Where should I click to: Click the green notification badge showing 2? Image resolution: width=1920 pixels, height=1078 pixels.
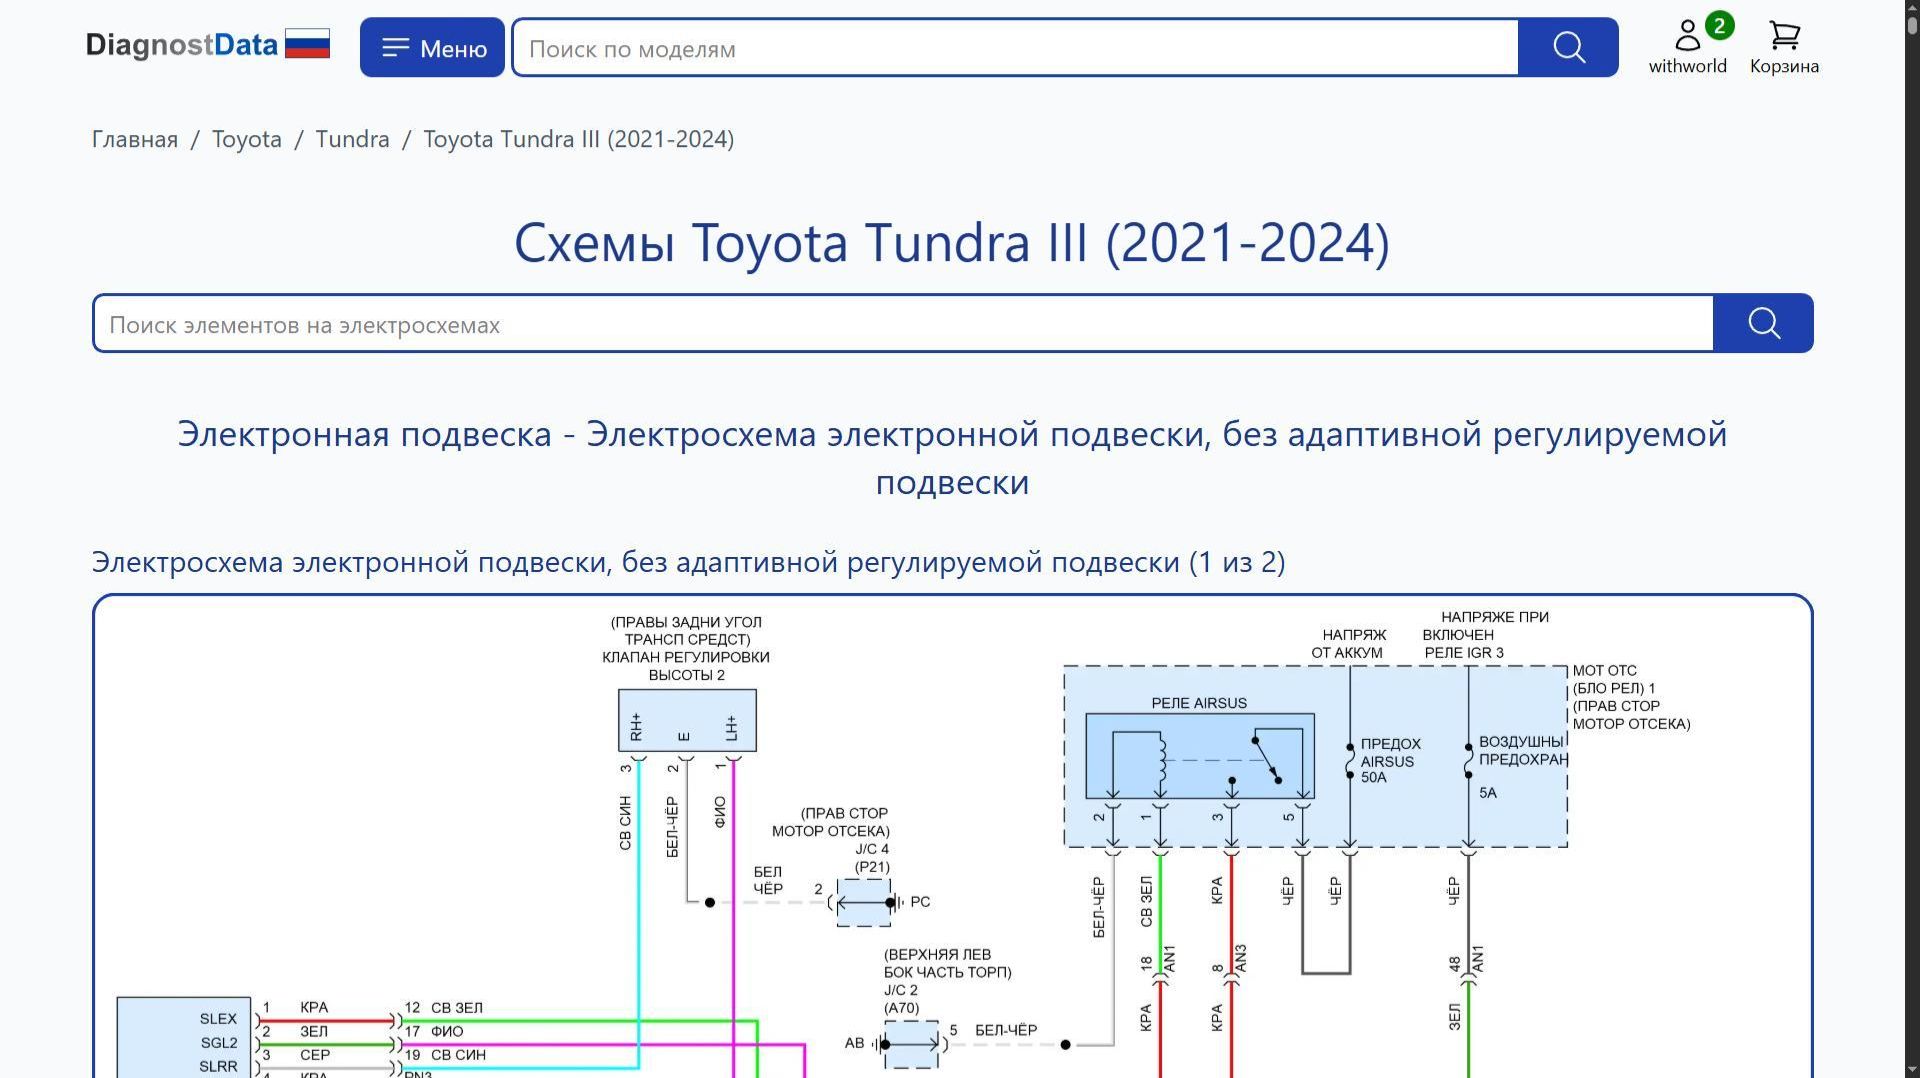(x=1718, y=25)
